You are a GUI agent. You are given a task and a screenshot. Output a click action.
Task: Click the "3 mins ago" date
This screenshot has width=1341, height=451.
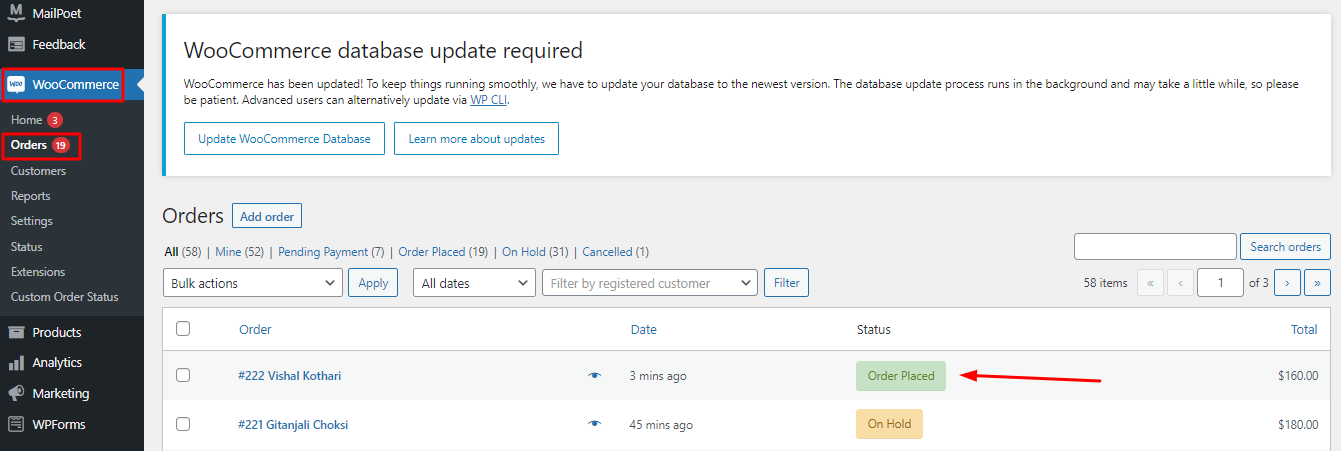tap(658, 376)
